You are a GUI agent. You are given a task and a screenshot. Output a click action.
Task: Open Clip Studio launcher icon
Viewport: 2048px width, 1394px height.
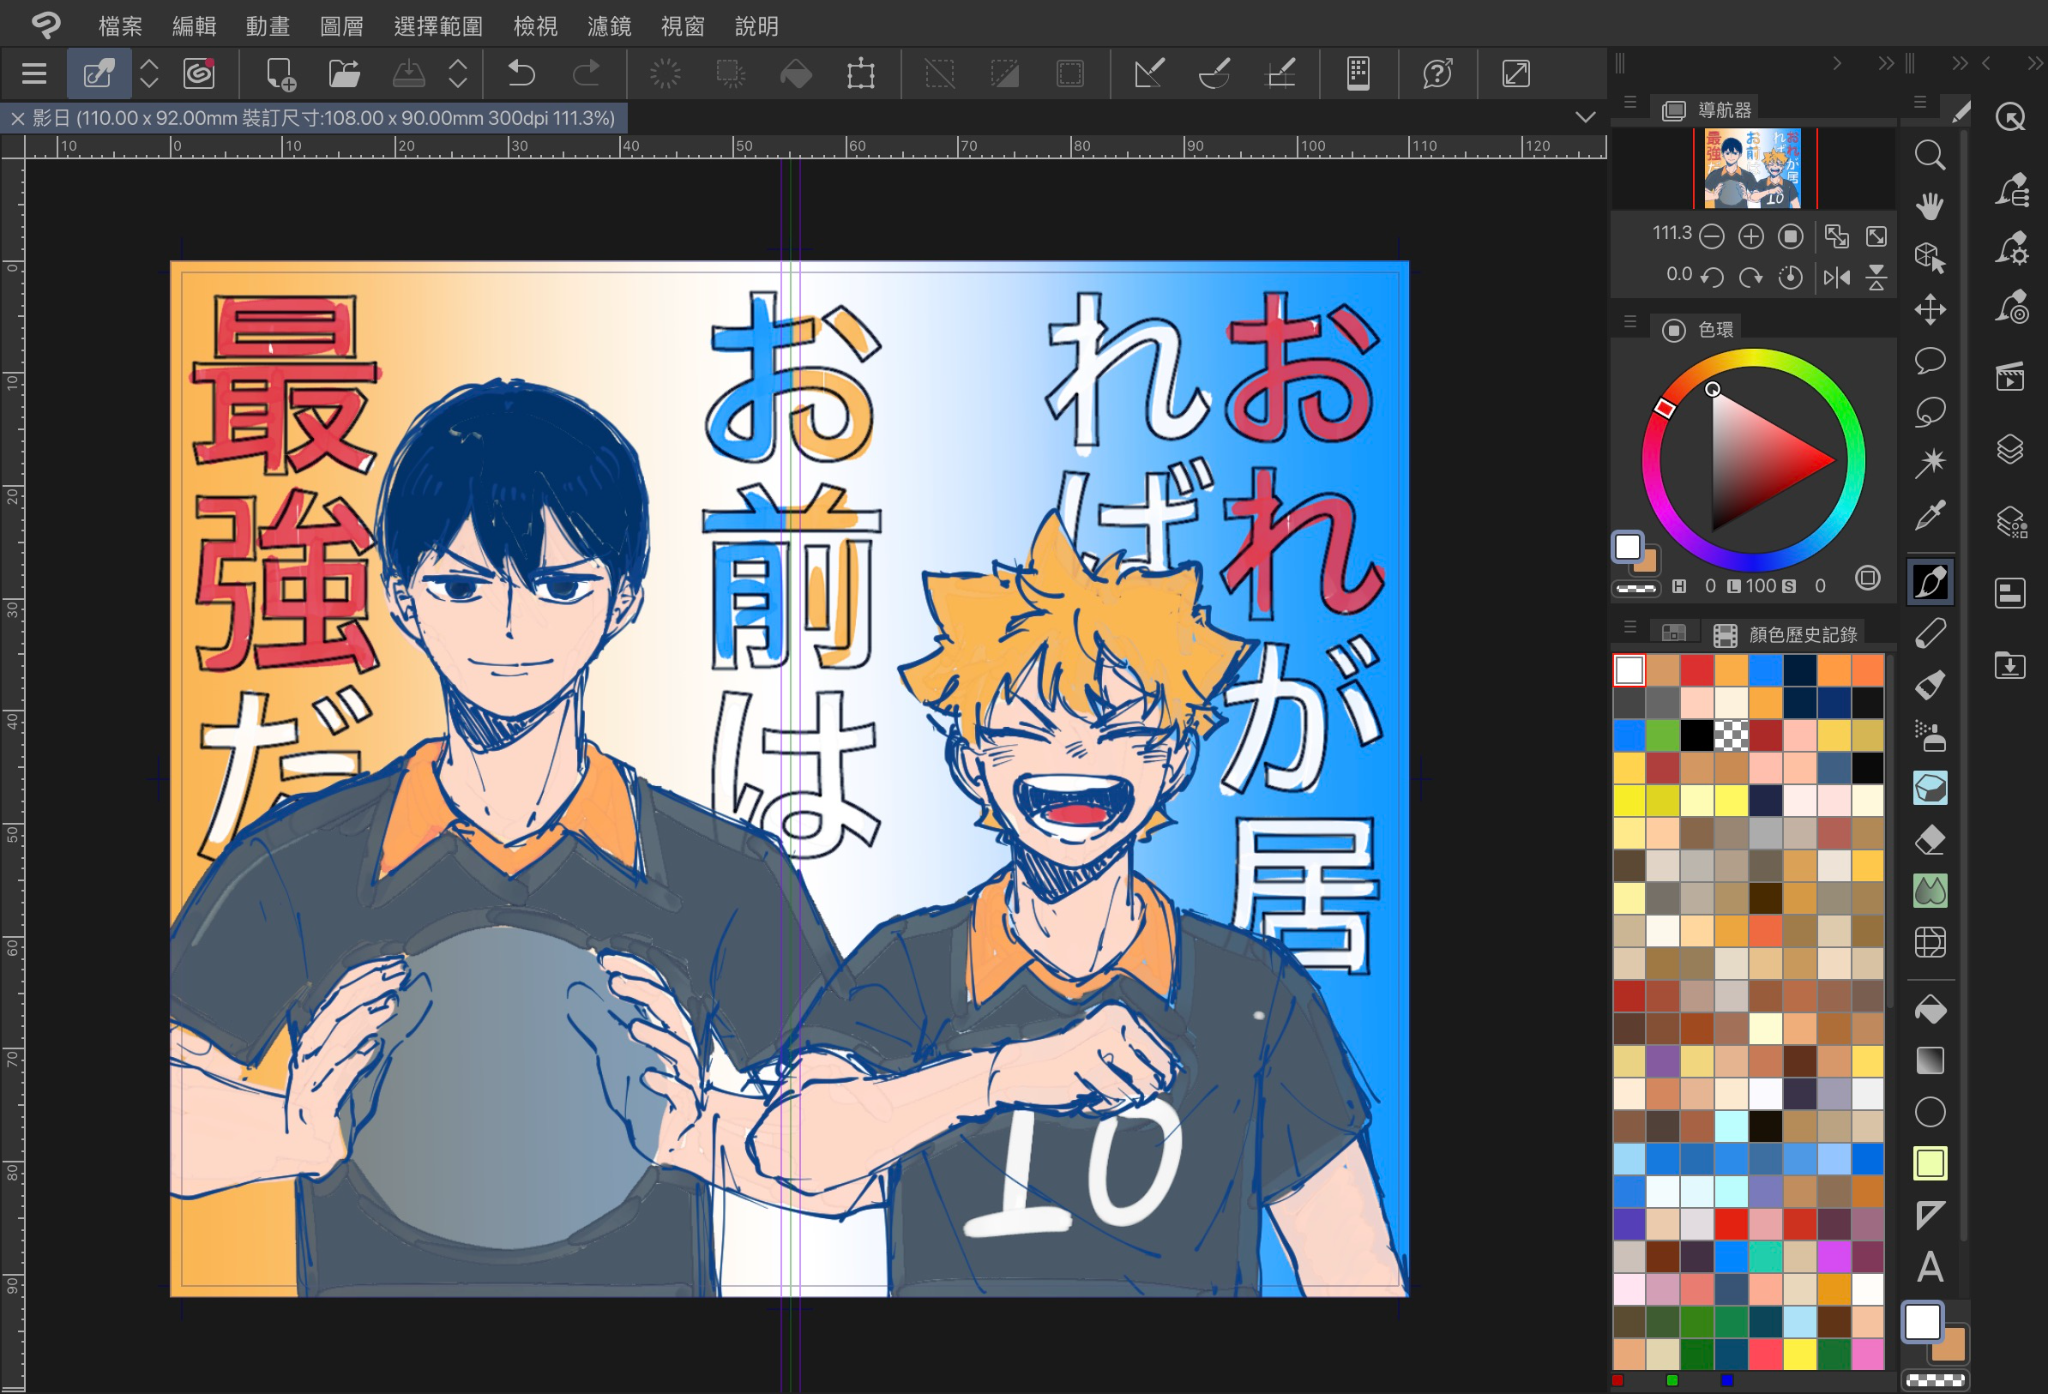click(199, 74)
